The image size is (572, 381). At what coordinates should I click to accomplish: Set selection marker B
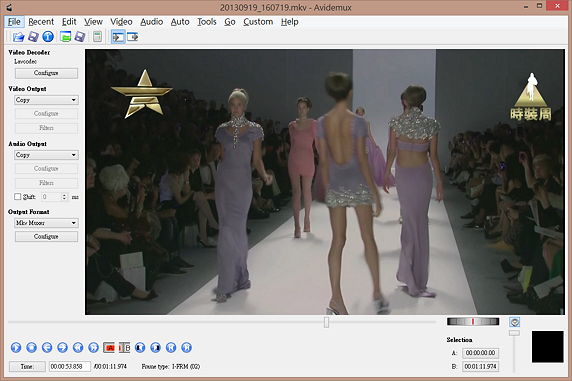click(x=124, y=347)
